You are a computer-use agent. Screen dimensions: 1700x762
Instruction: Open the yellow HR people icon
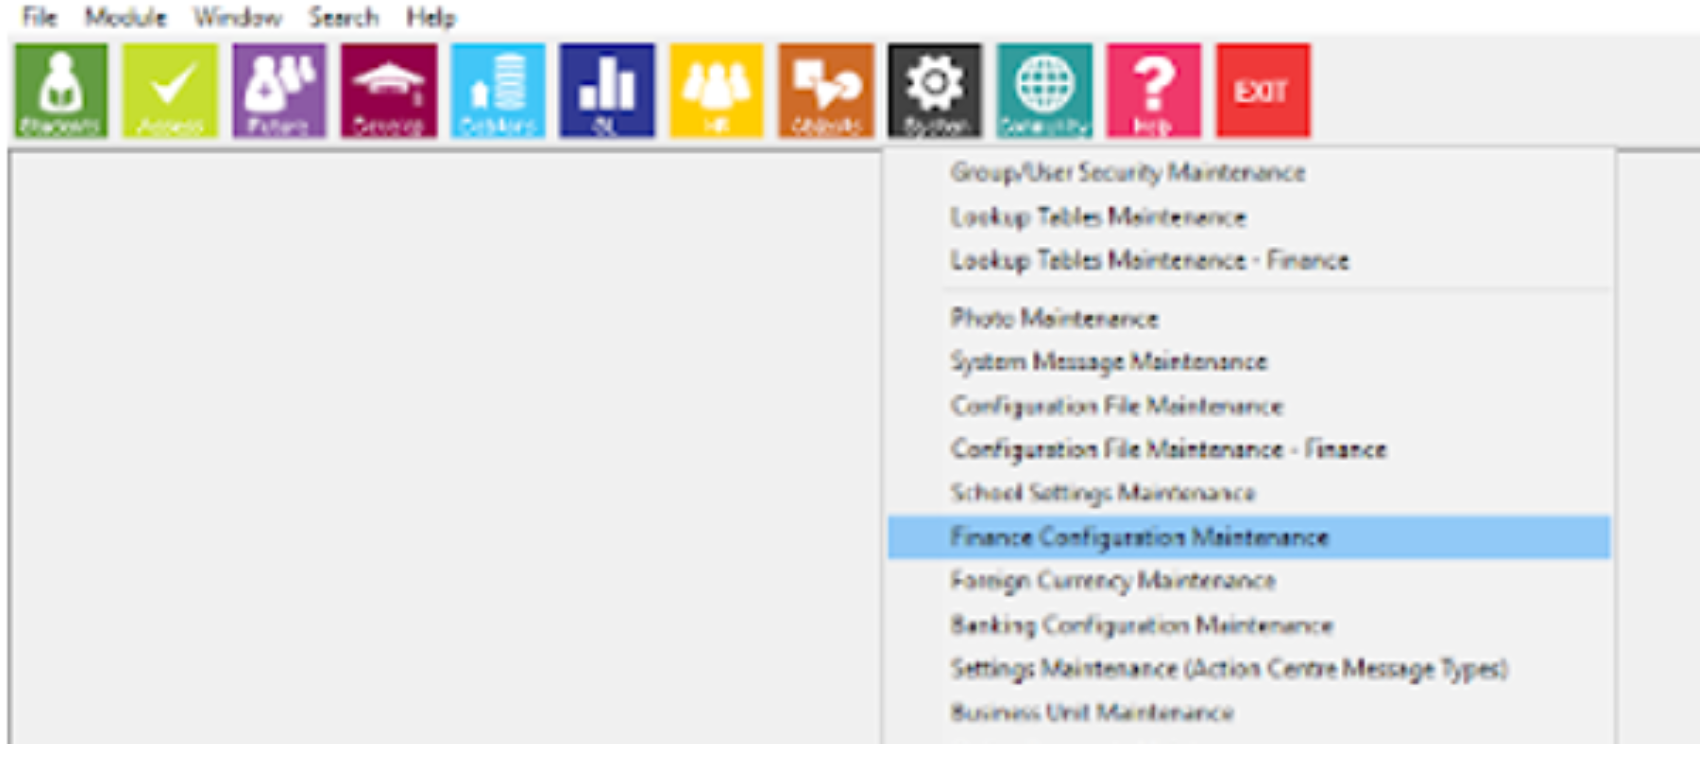[716, 91]
